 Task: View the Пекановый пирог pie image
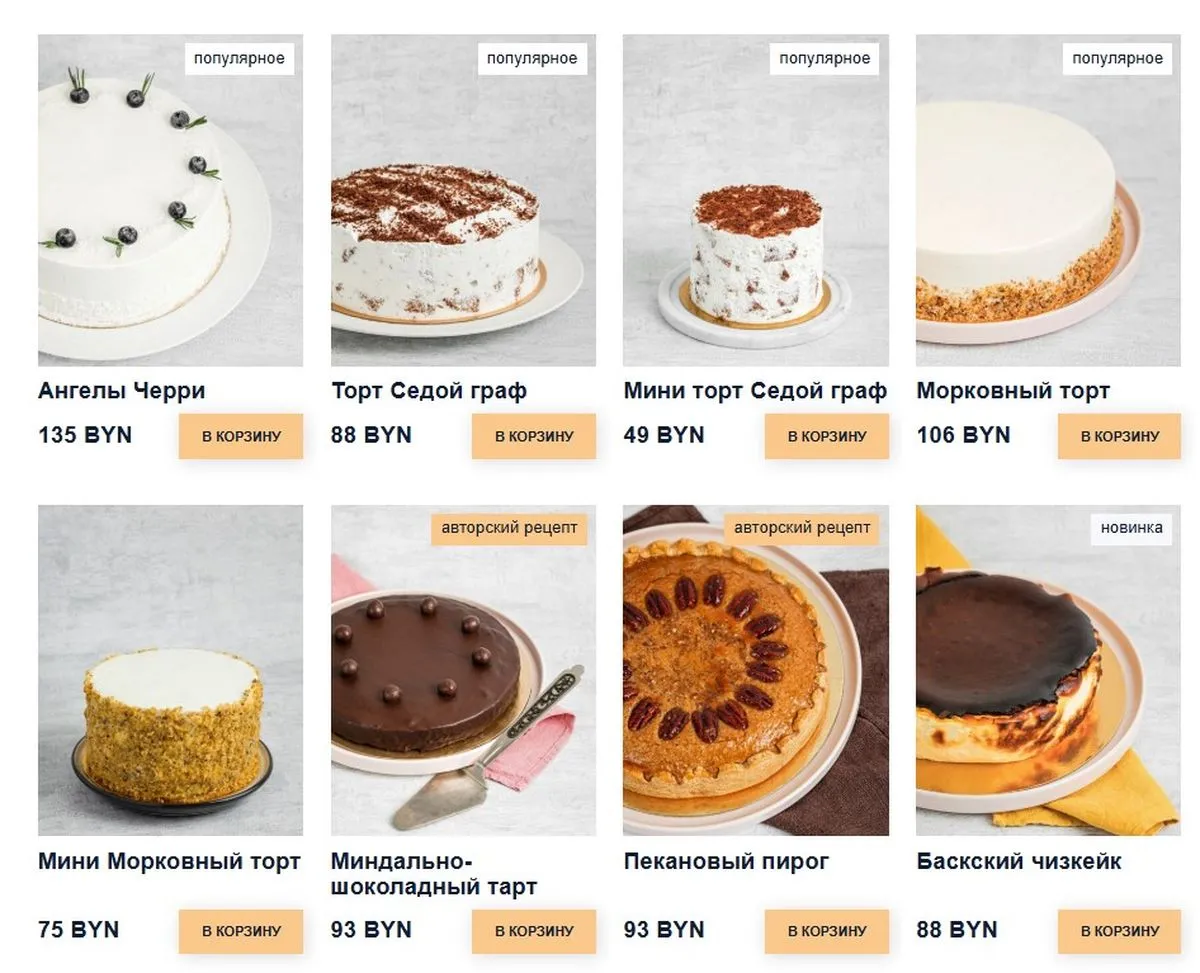point(756,670)
